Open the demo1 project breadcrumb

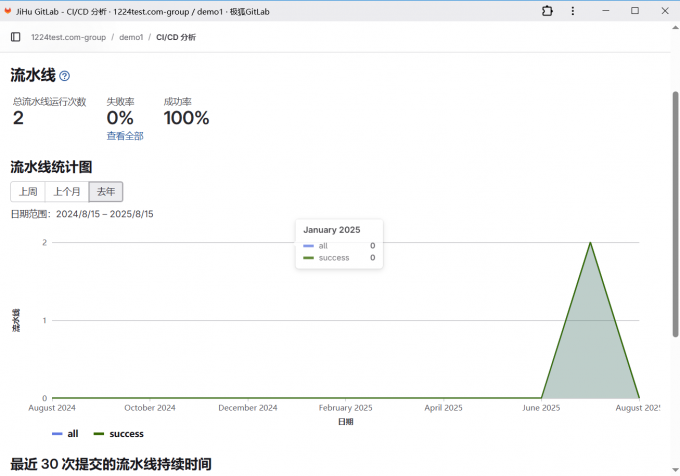131,37
